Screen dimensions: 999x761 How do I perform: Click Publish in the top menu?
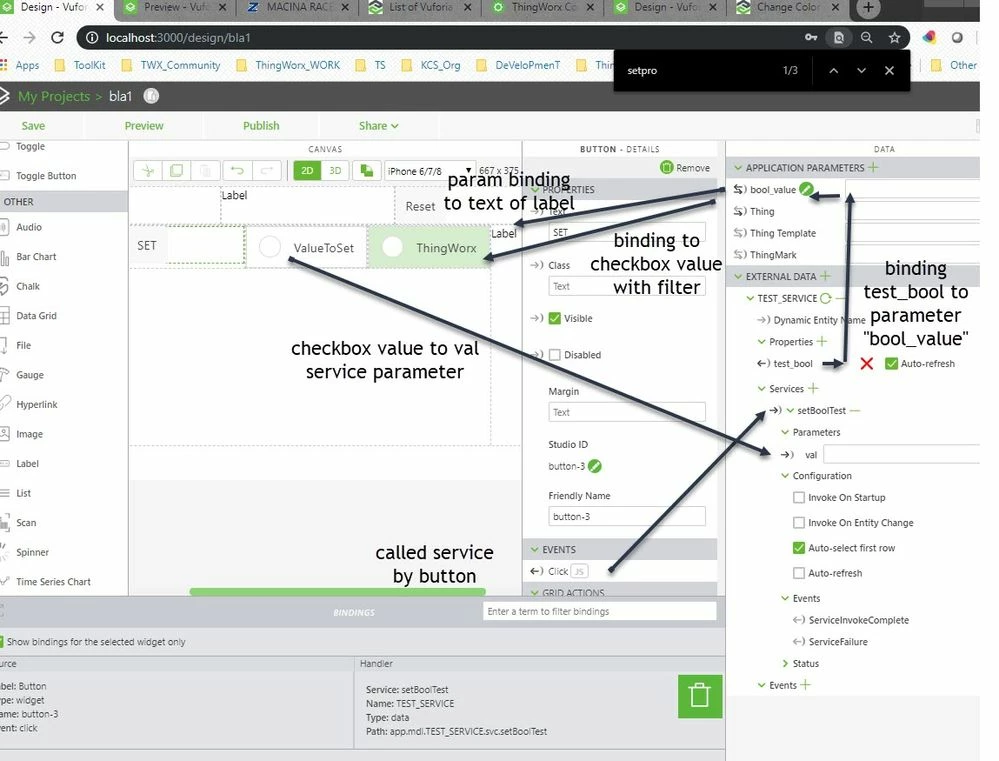tap(261, 126)
